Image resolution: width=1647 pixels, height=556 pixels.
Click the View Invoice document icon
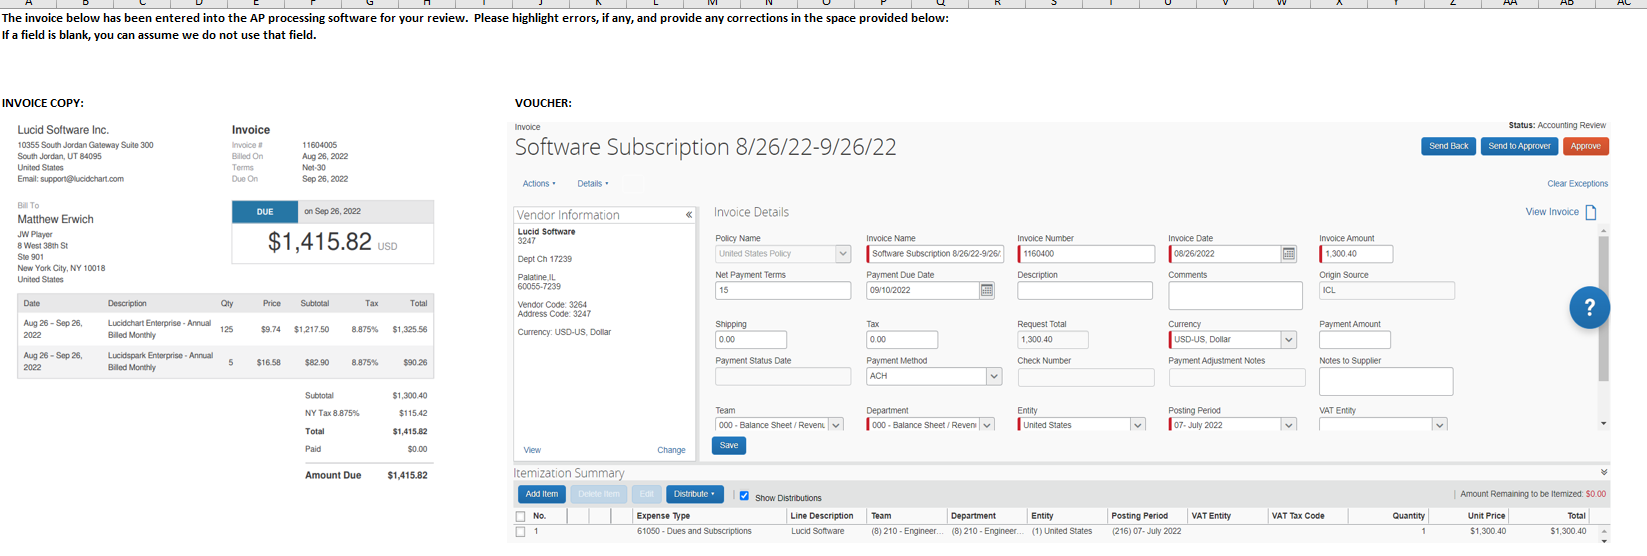pyautogui.click(x=1591, y=212)
